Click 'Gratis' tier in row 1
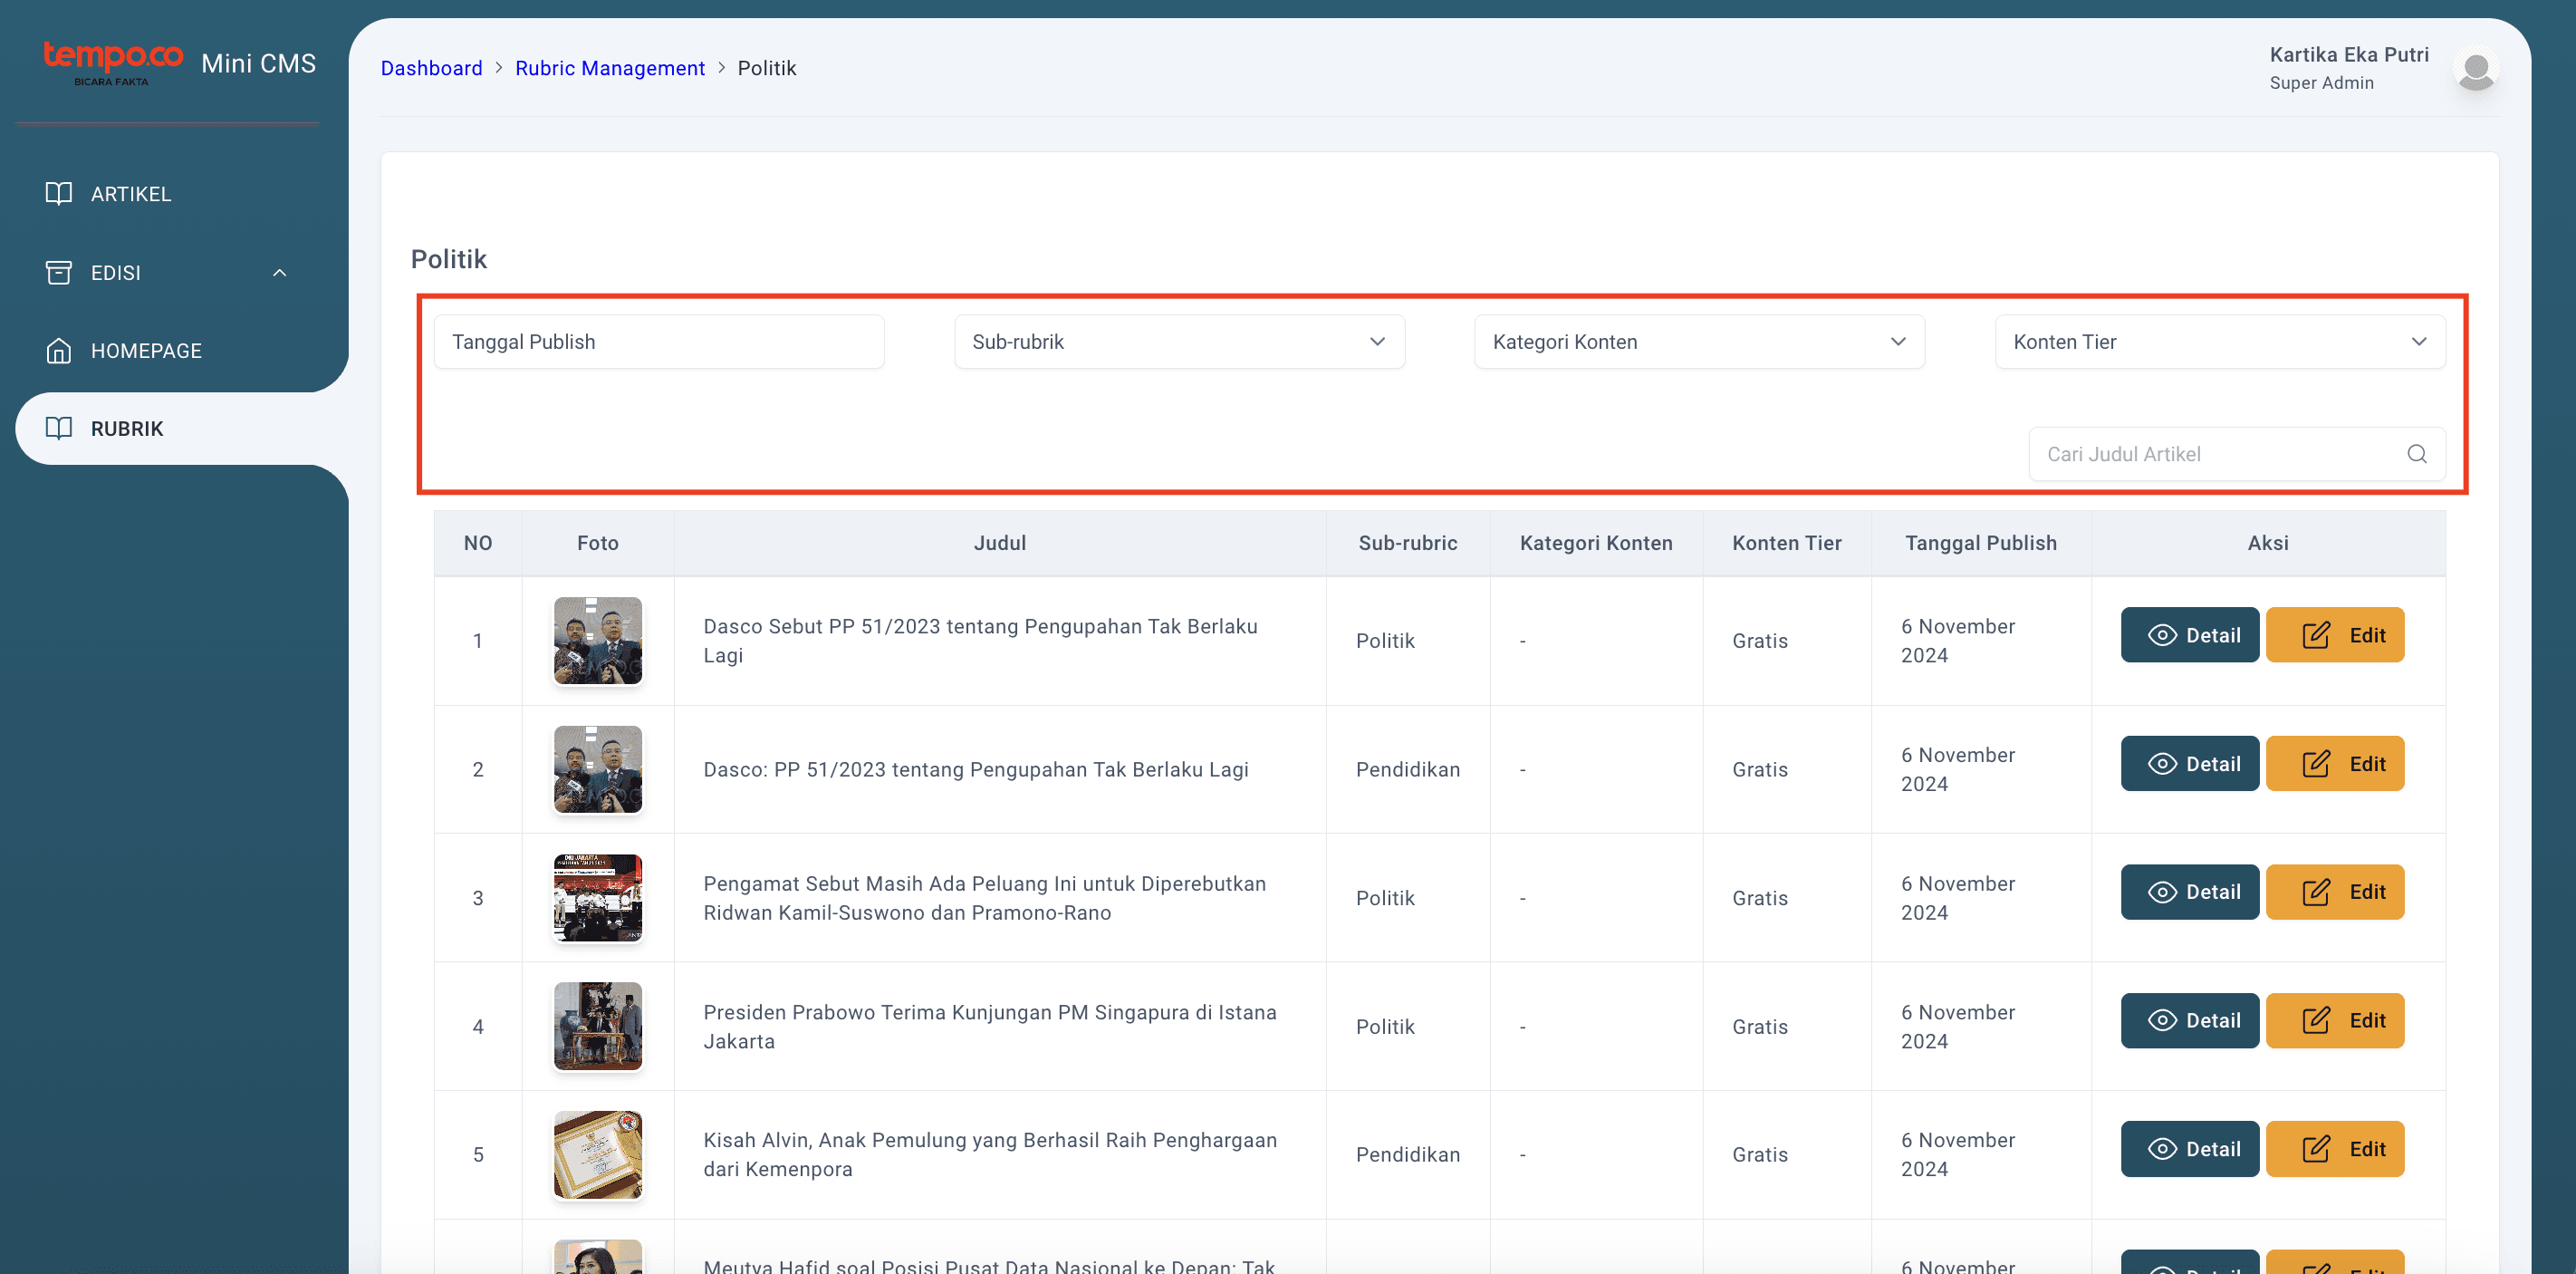This screenshot has width=2576, height=1274. tap(1760, 641)
